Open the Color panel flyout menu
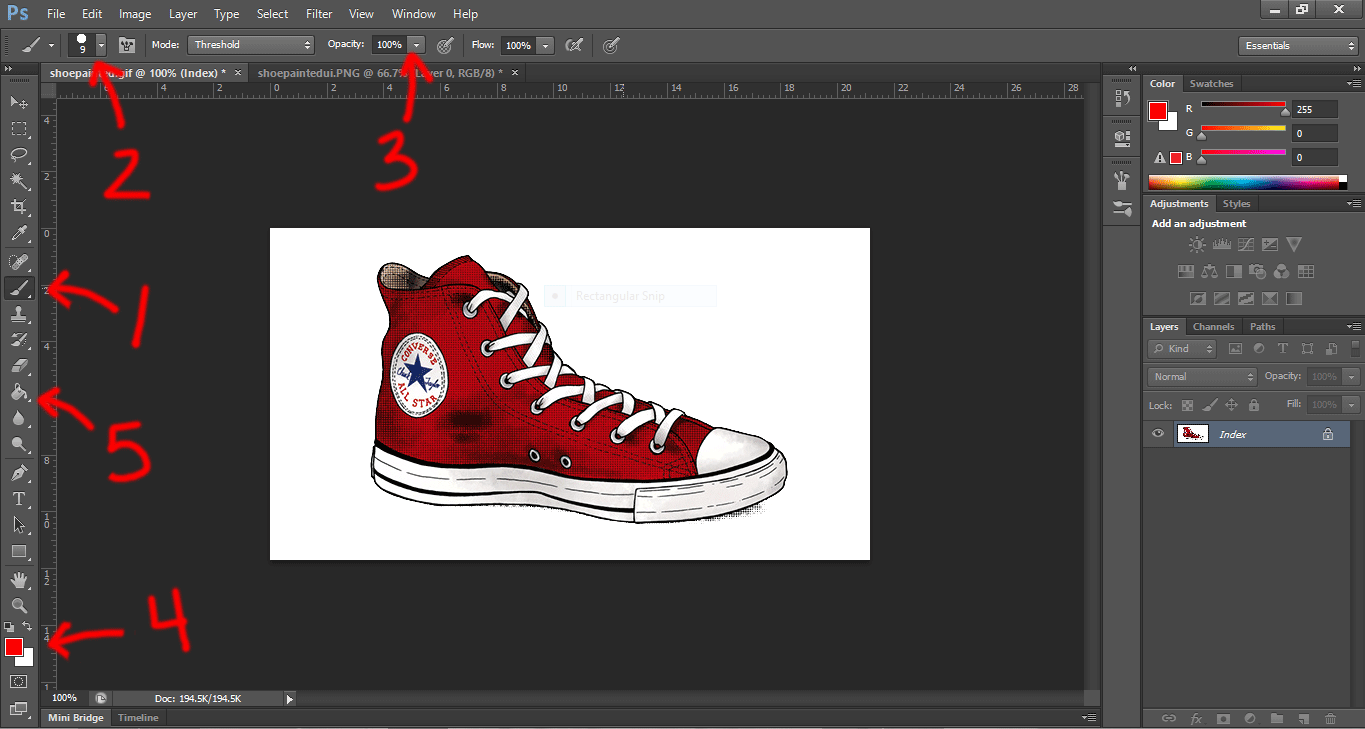Screen dimensions: 1365x729 [1354, 84]
